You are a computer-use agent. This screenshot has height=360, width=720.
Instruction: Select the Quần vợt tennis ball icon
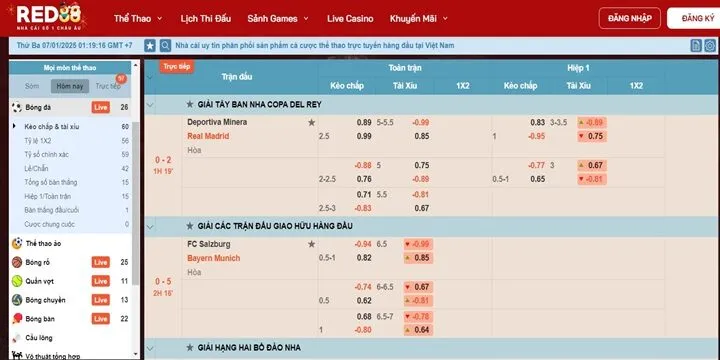[17, 281]
